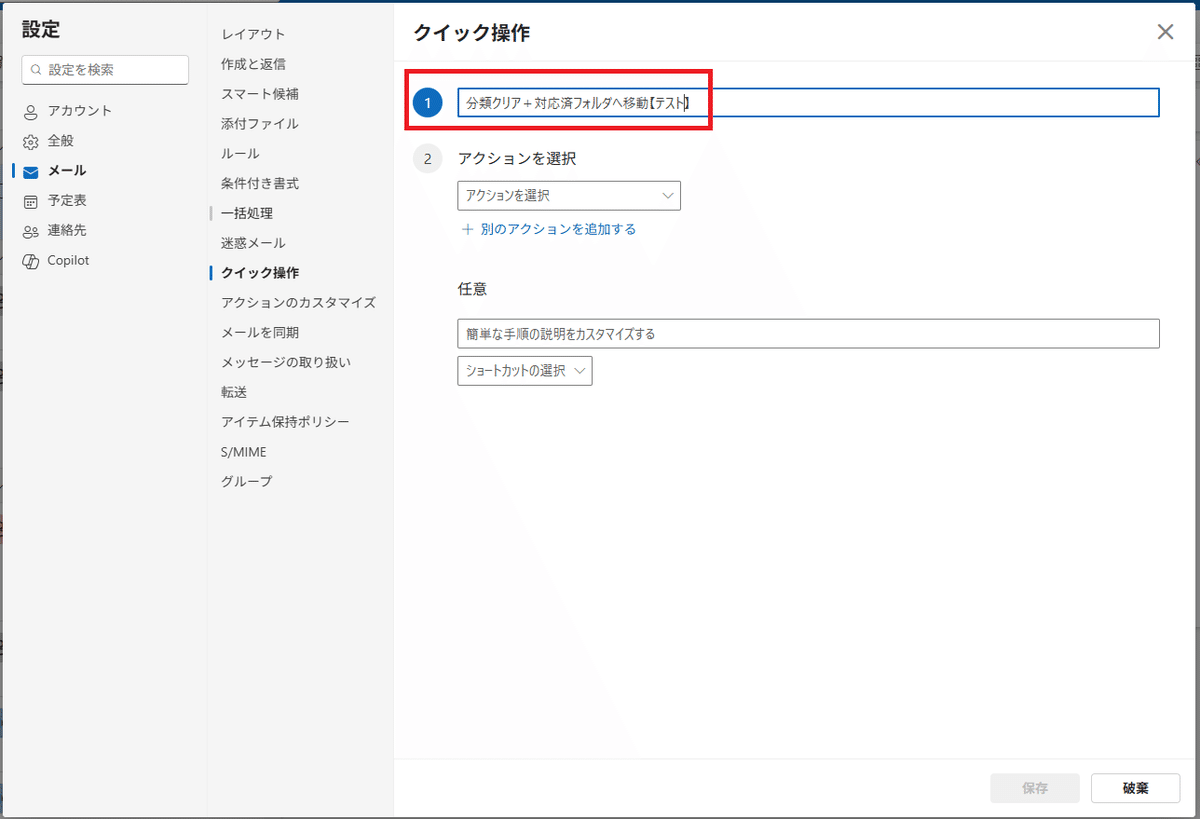Select the 転送 settings entry
The width and height of the screenshot is (1200, 819).
233,392
